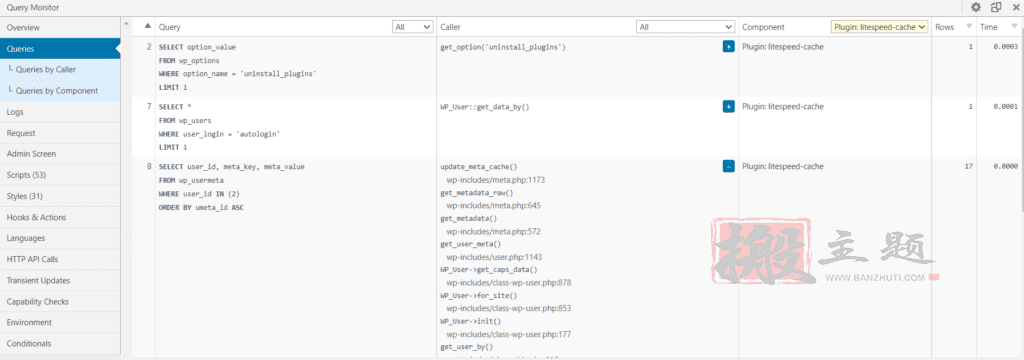This screenshot has width=1024, height=360.
Task: Expand caller stack for get_option query
Action: coord(728,46)
